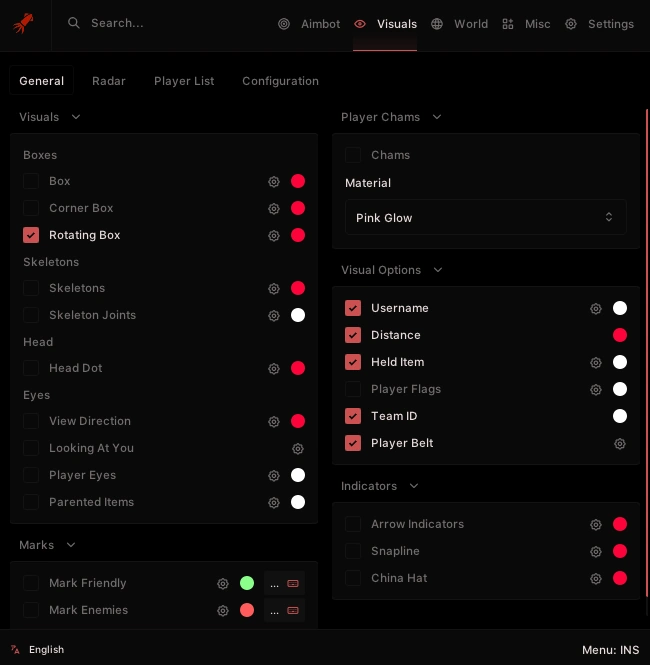Open the Settings tab

click(600, 24)
